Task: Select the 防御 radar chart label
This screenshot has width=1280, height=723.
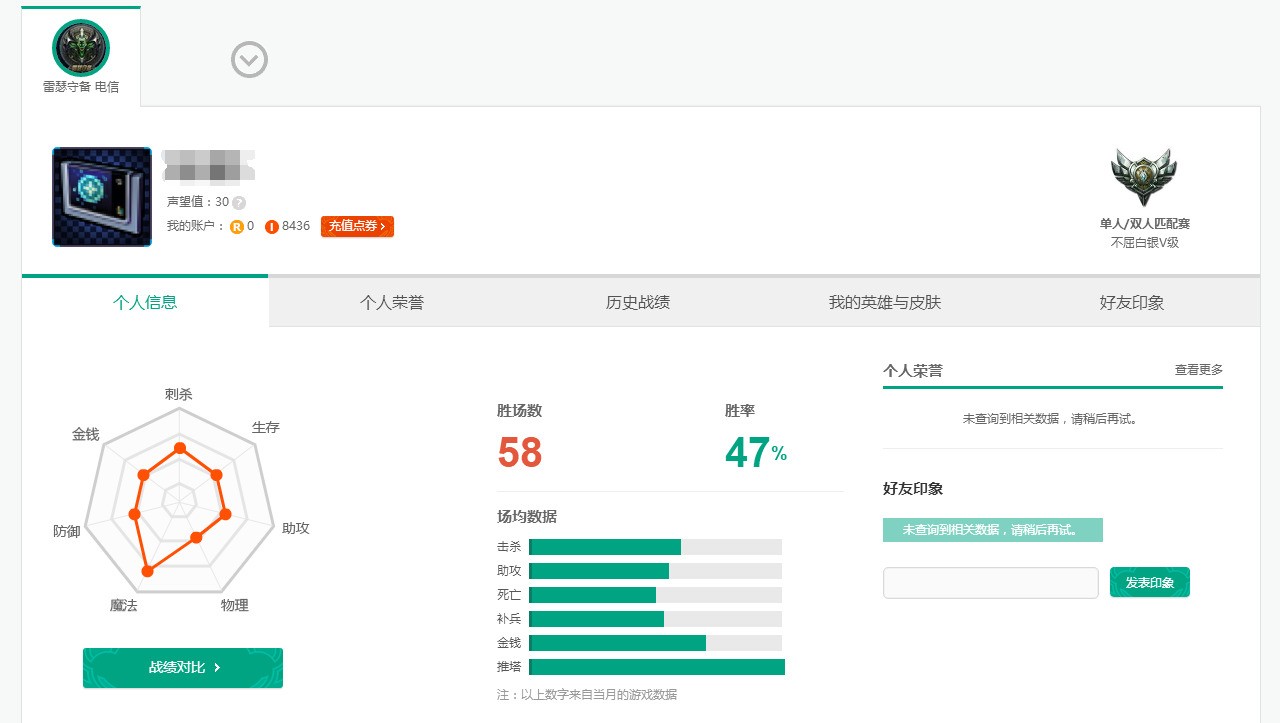Action: 67,531
